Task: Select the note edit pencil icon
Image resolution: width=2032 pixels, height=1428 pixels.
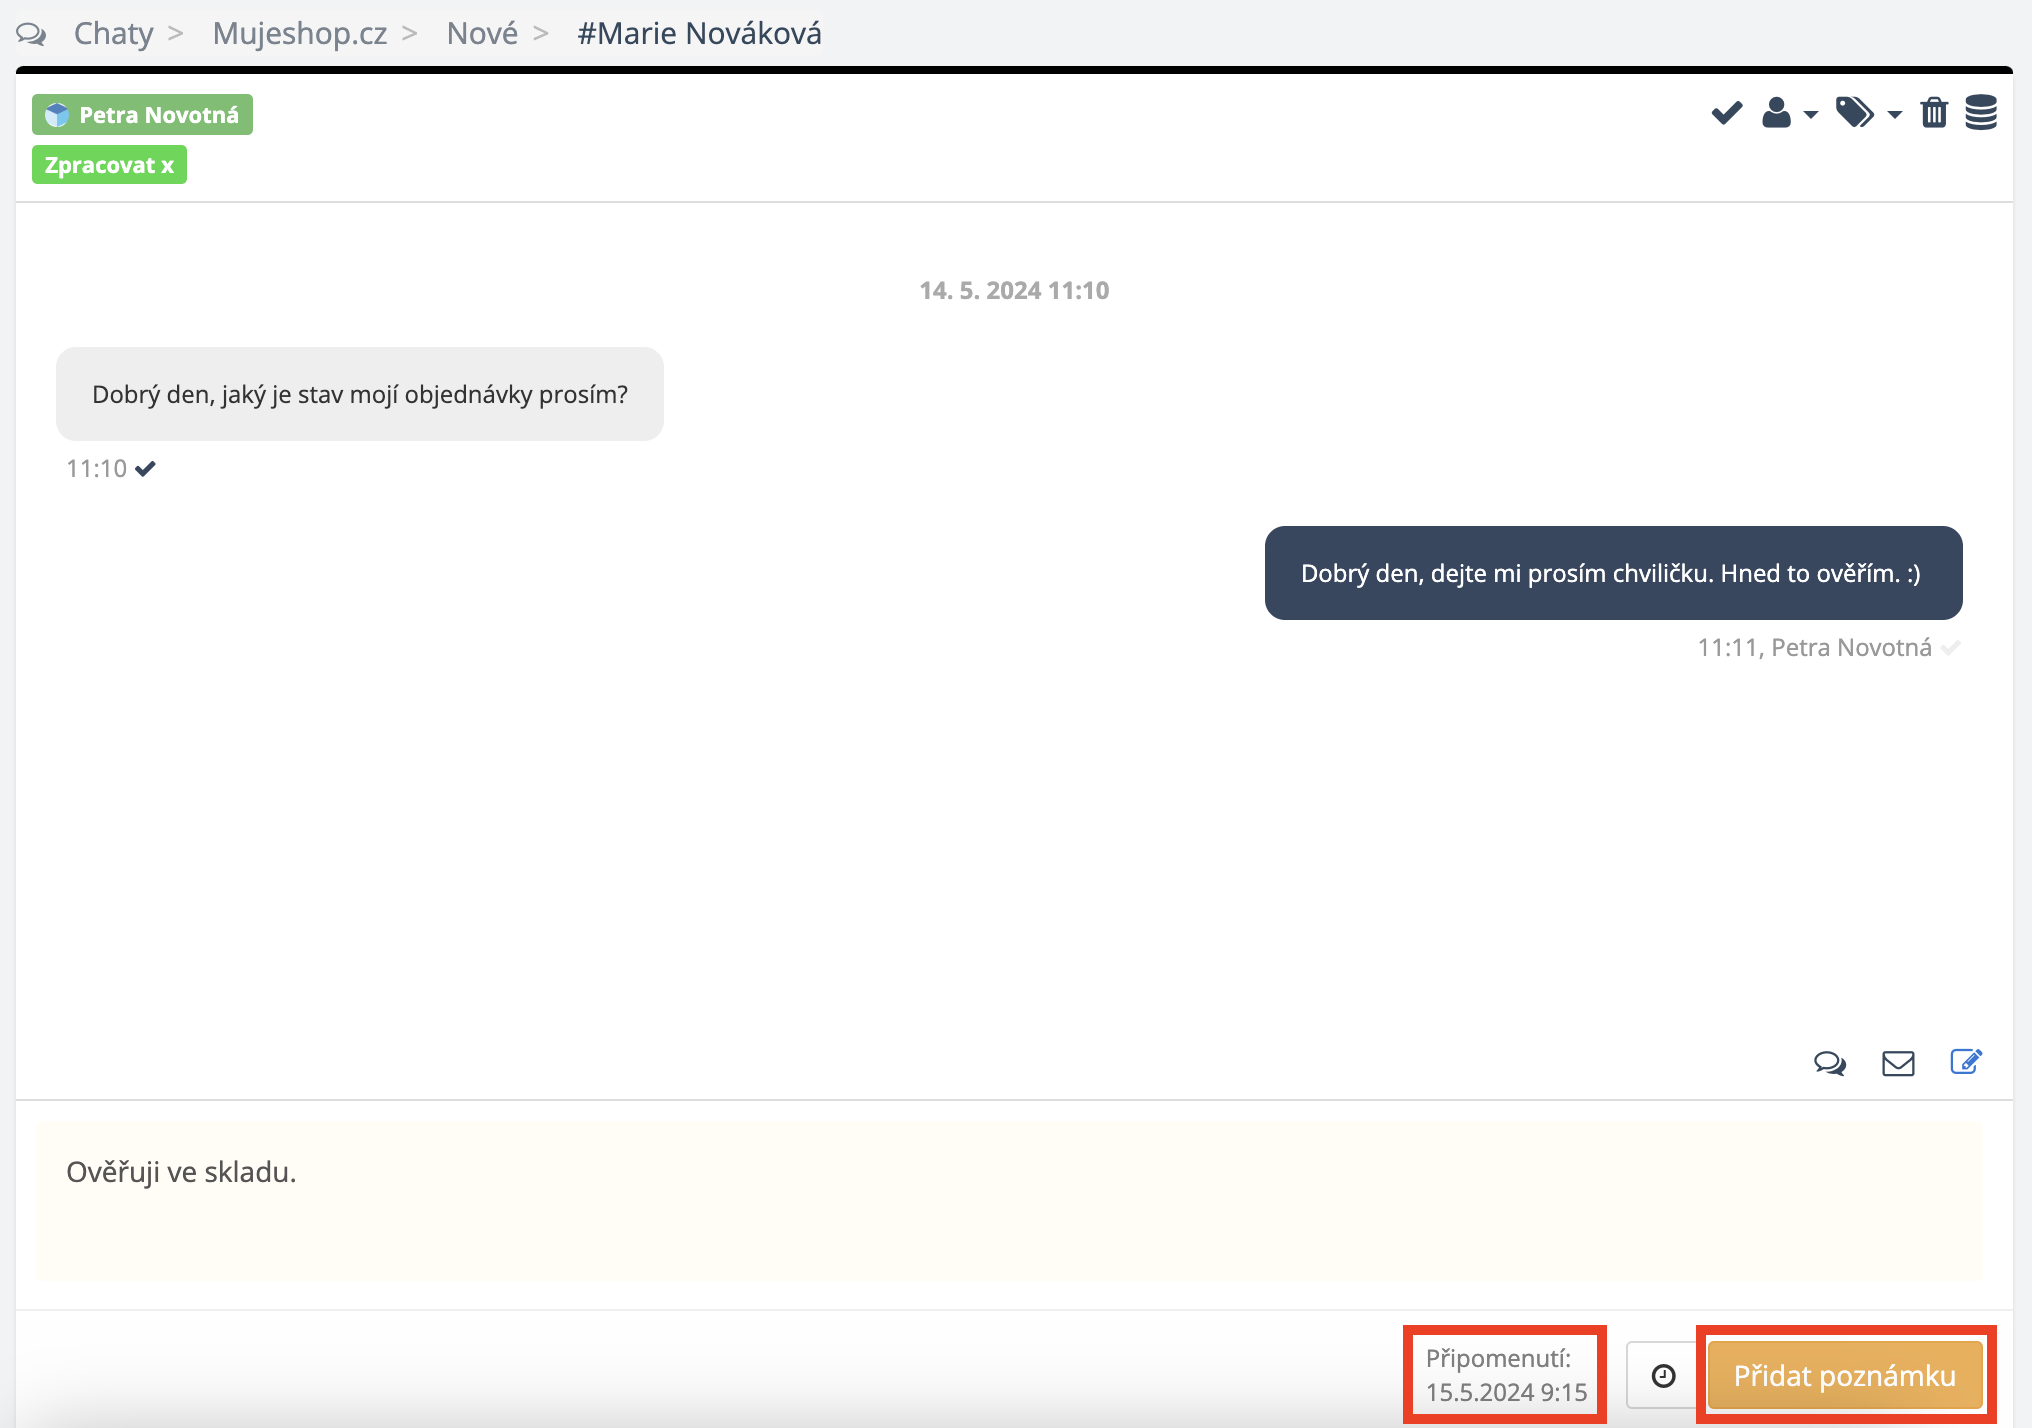Action: tap(1965, 1061)
